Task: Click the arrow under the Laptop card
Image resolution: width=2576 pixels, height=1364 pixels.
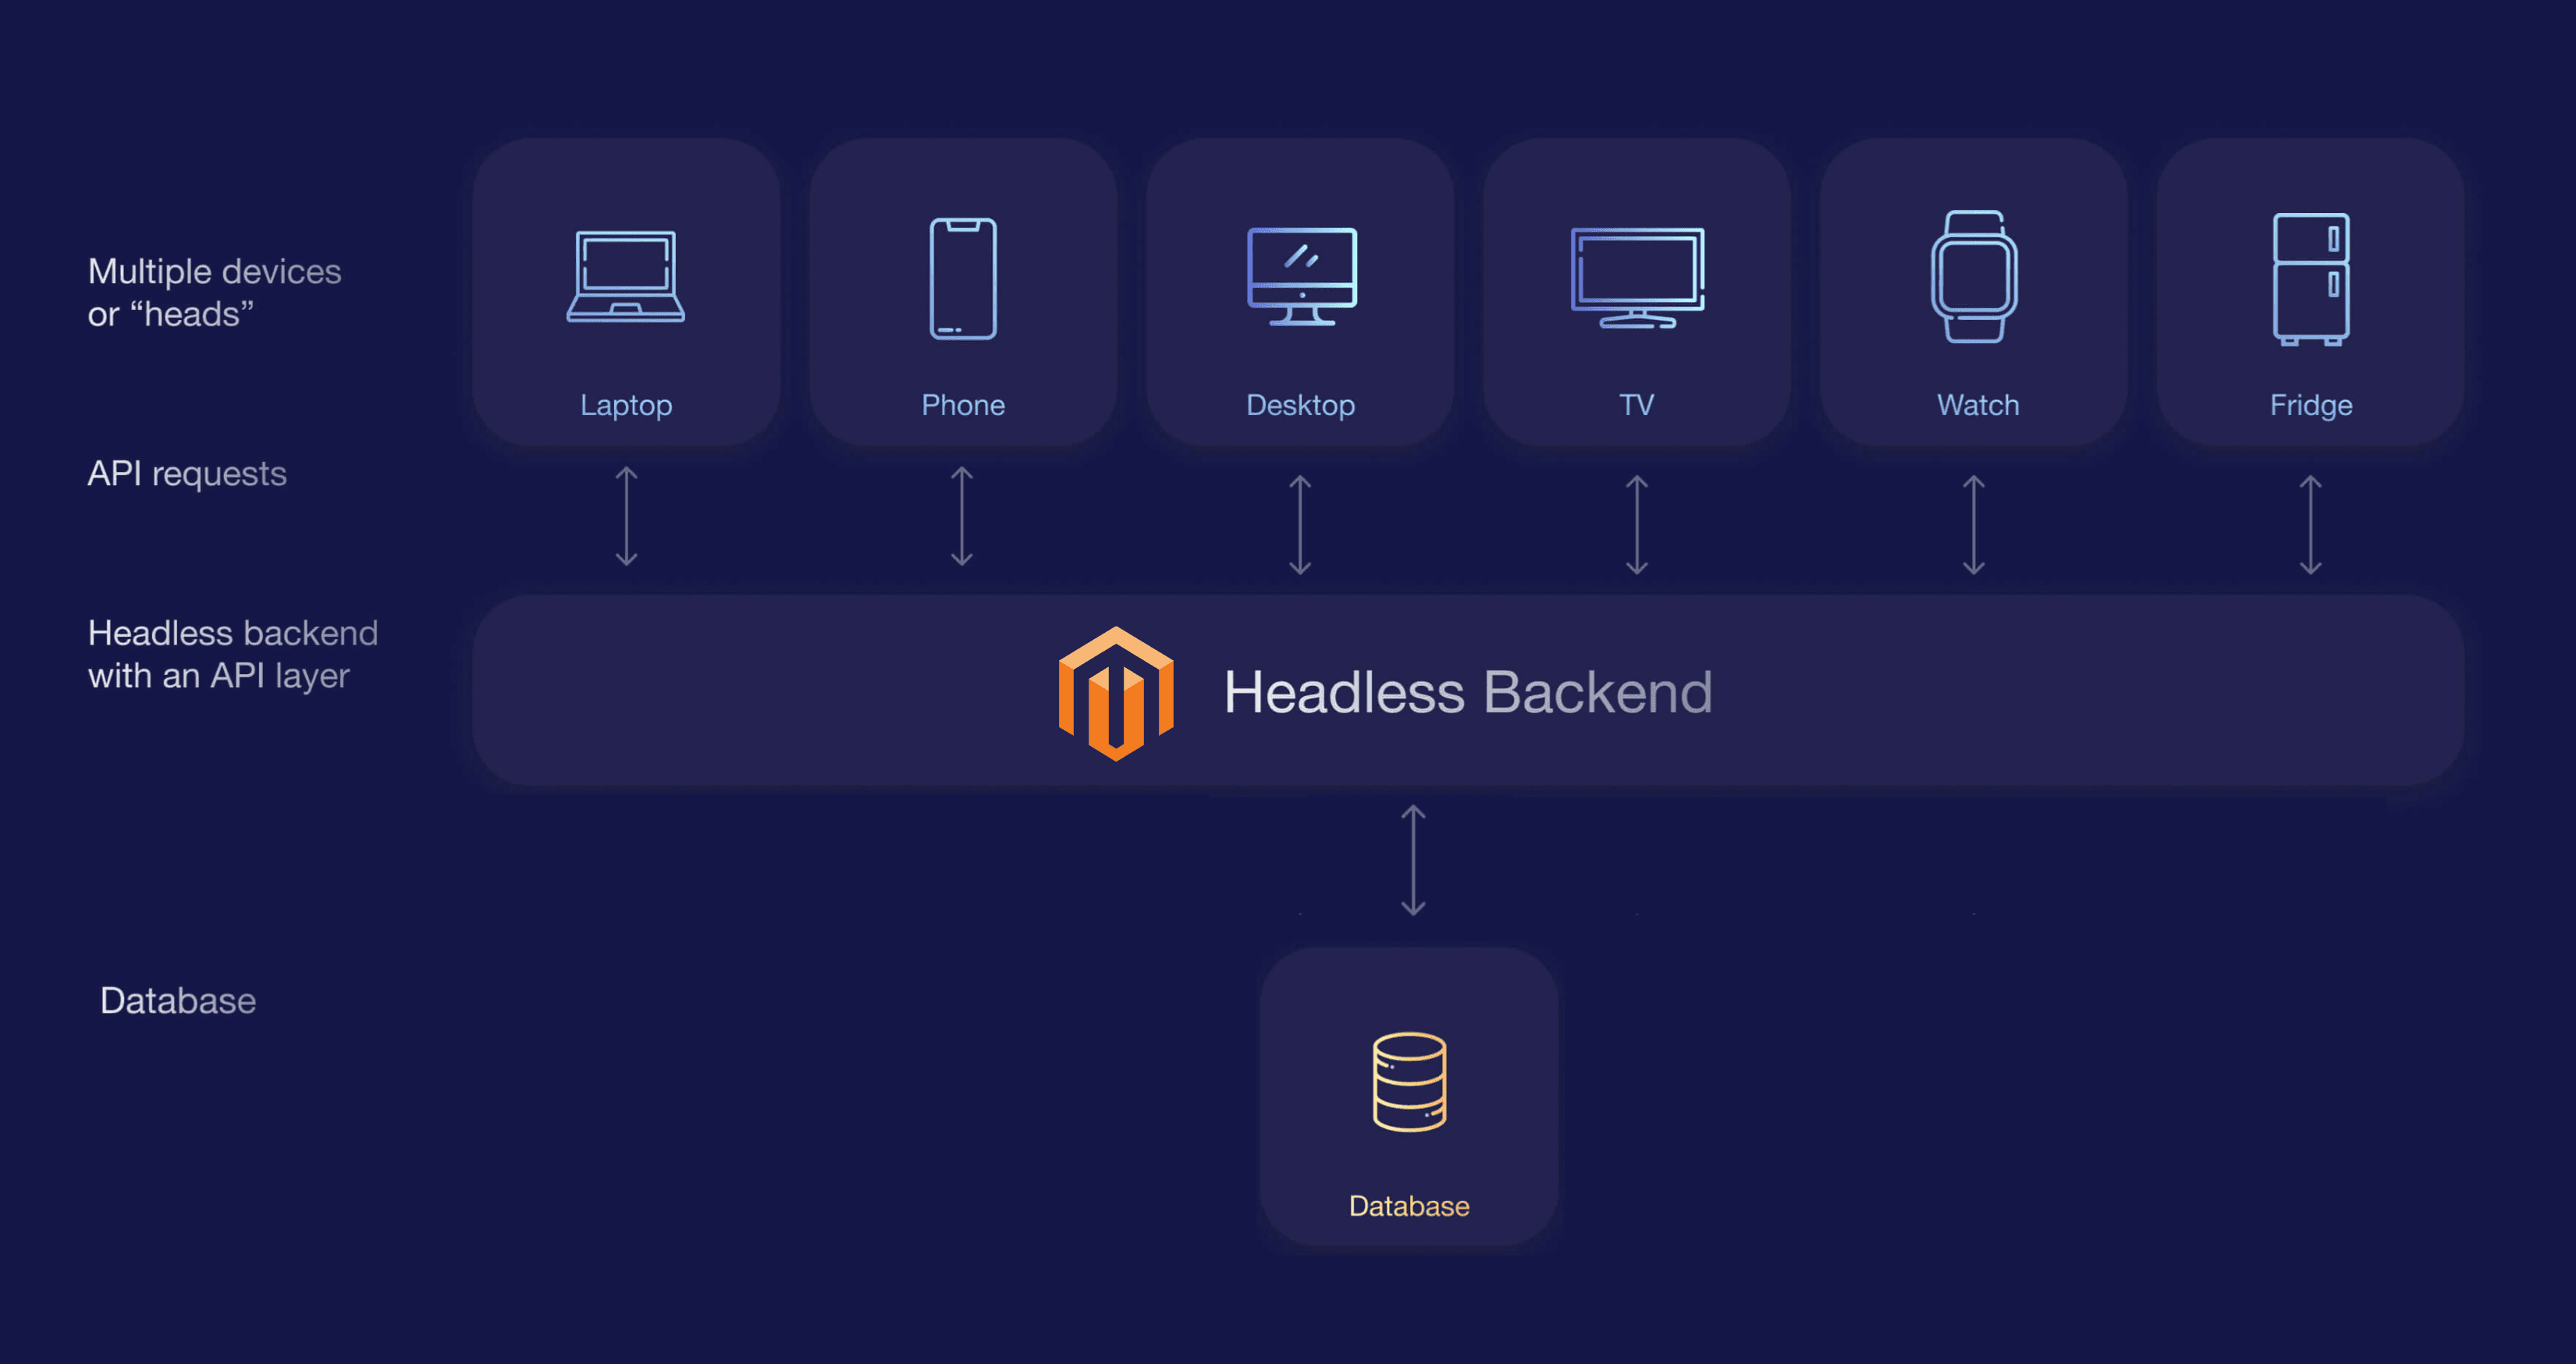Action: coord(626,516)
